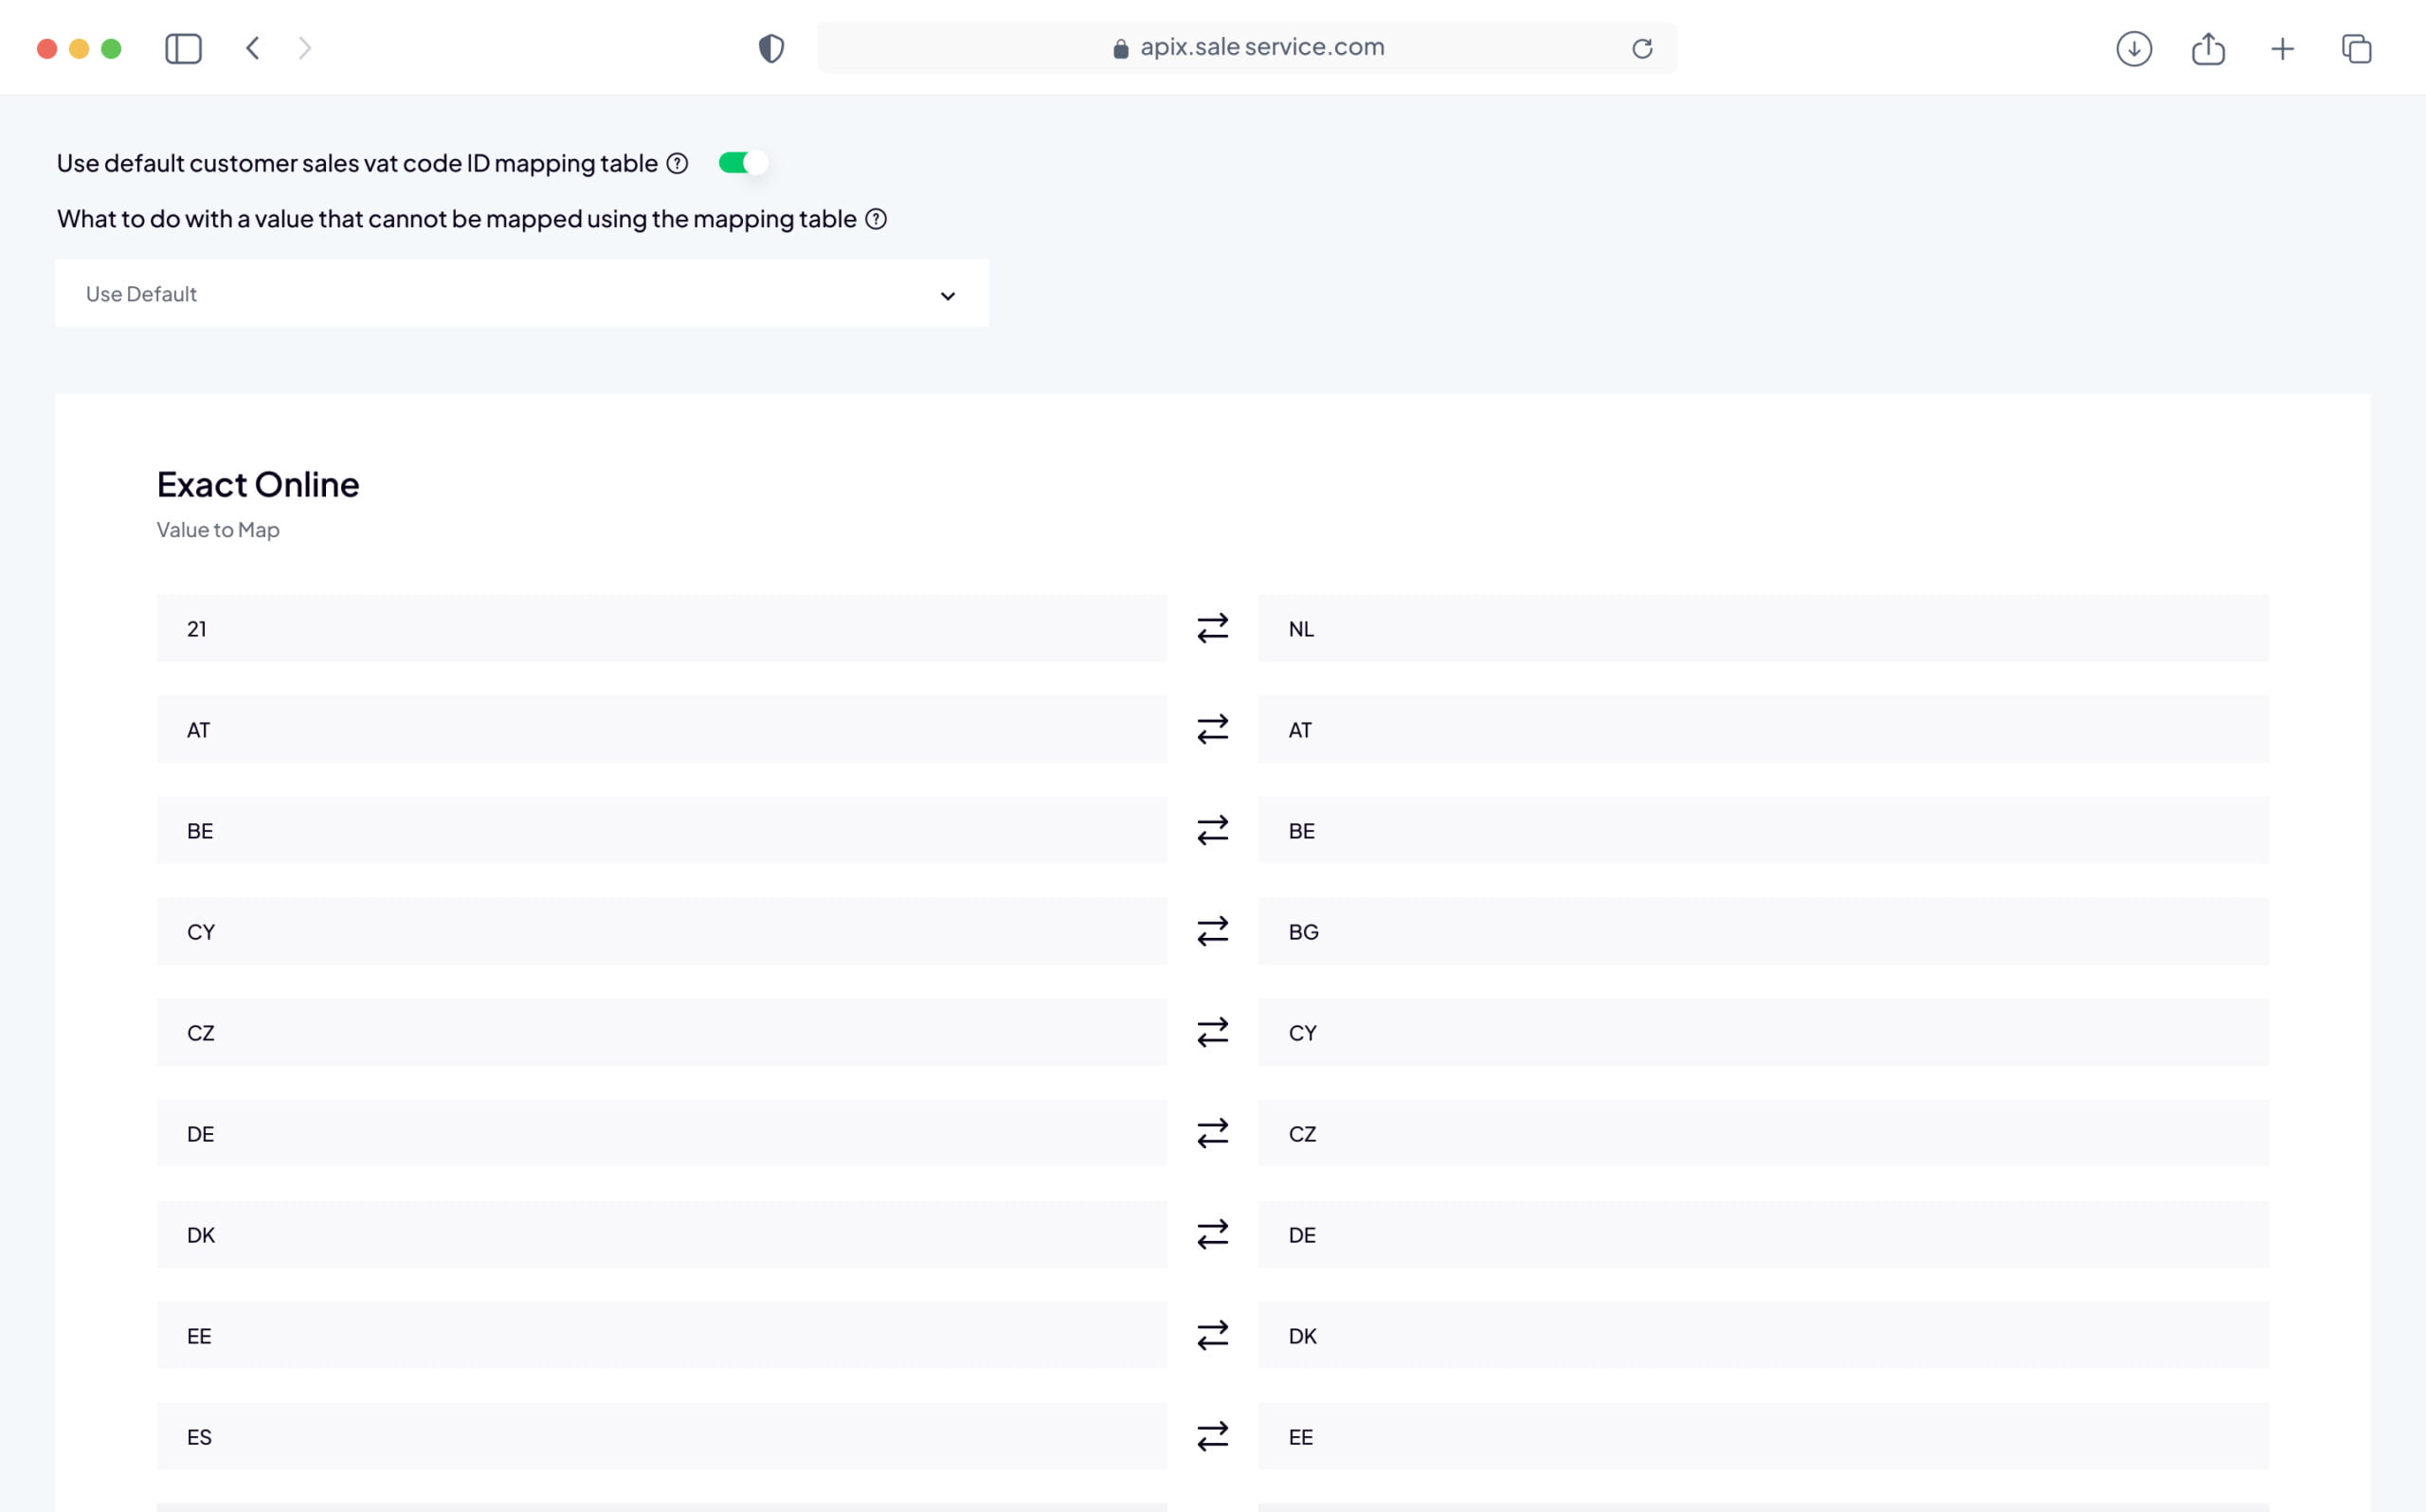This screenshot has height=1512, width=2426.
Task: Go forward using browser forward arrow
Action: point(305,48)
